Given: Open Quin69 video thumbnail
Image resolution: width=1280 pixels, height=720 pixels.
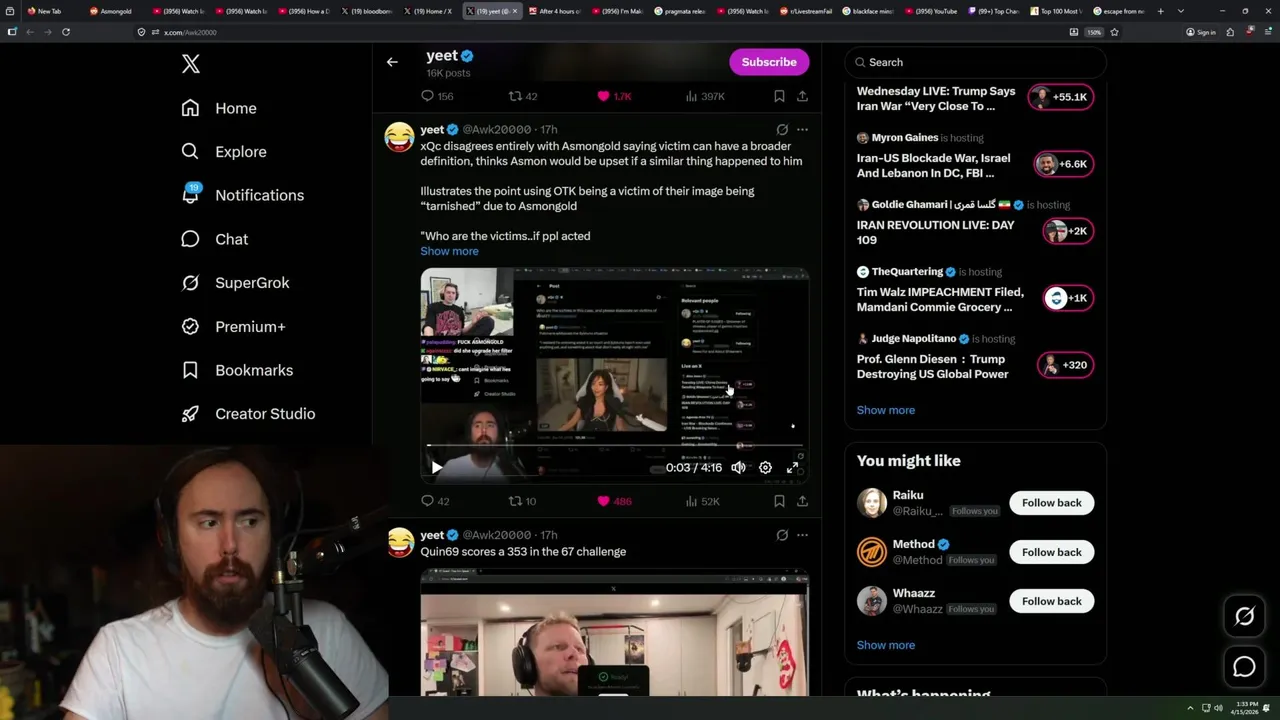Looking at the screenshot, I should point(614,632).
